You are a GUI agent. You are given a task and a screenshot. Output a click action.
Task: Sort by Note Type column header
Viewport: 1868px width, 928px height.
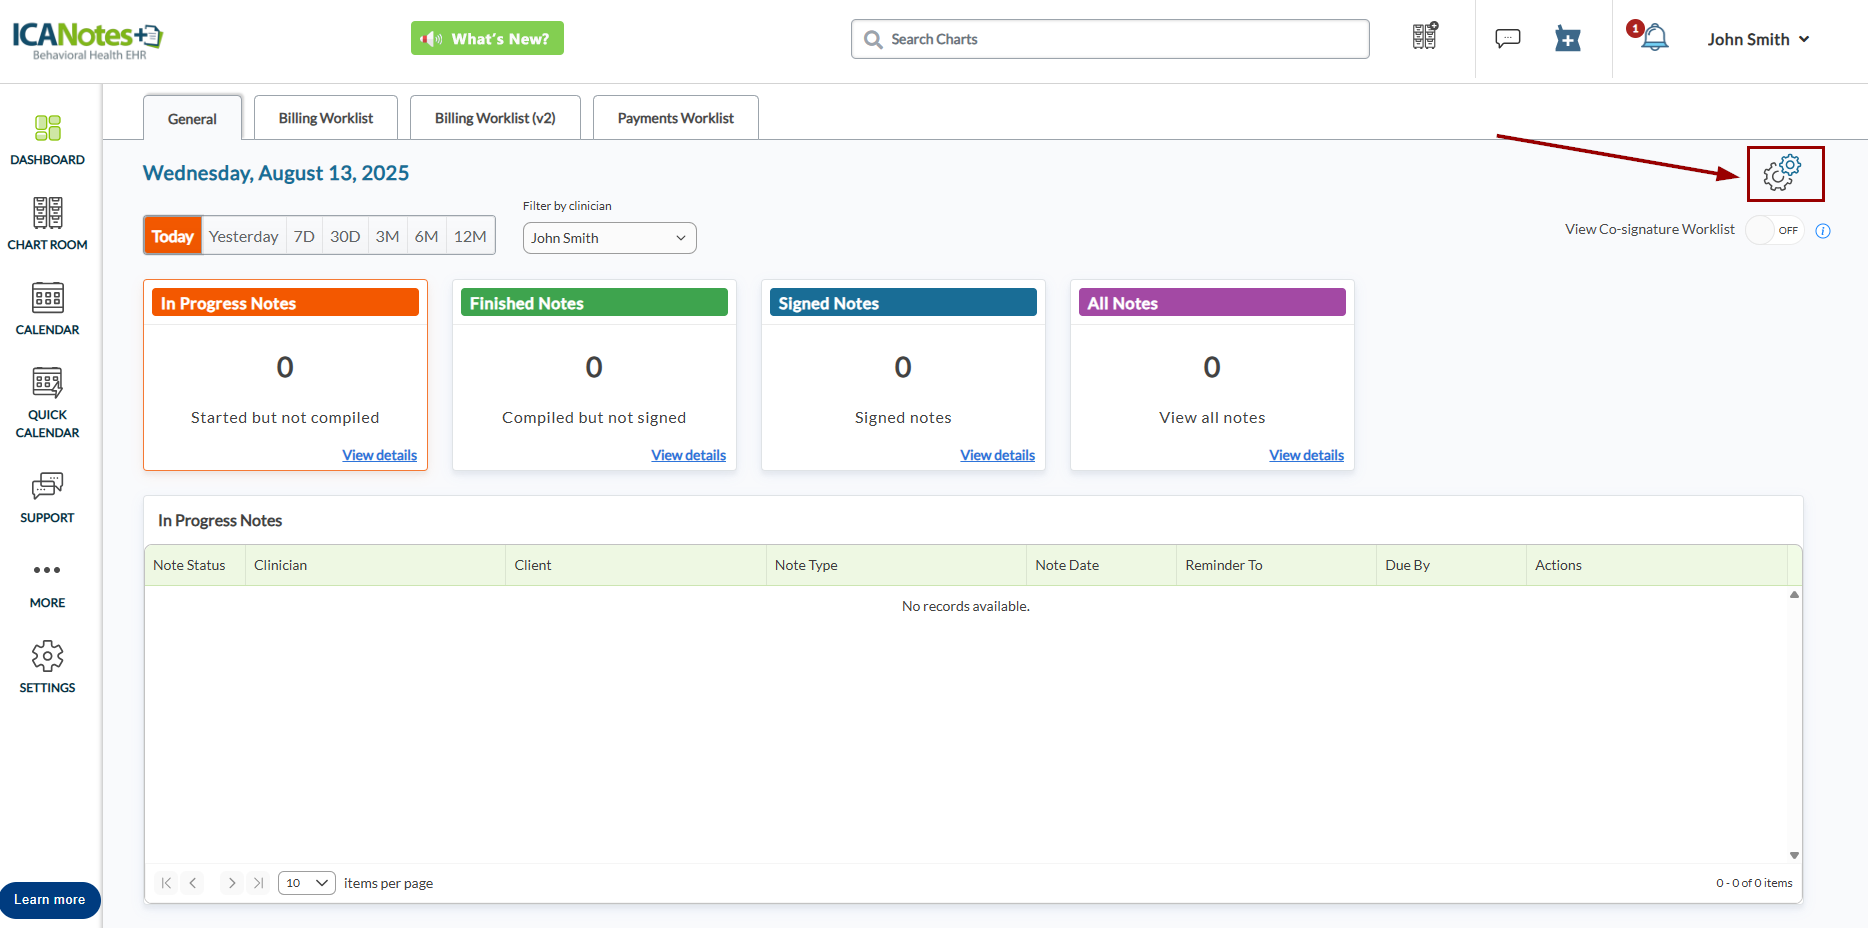pos(896,565)
